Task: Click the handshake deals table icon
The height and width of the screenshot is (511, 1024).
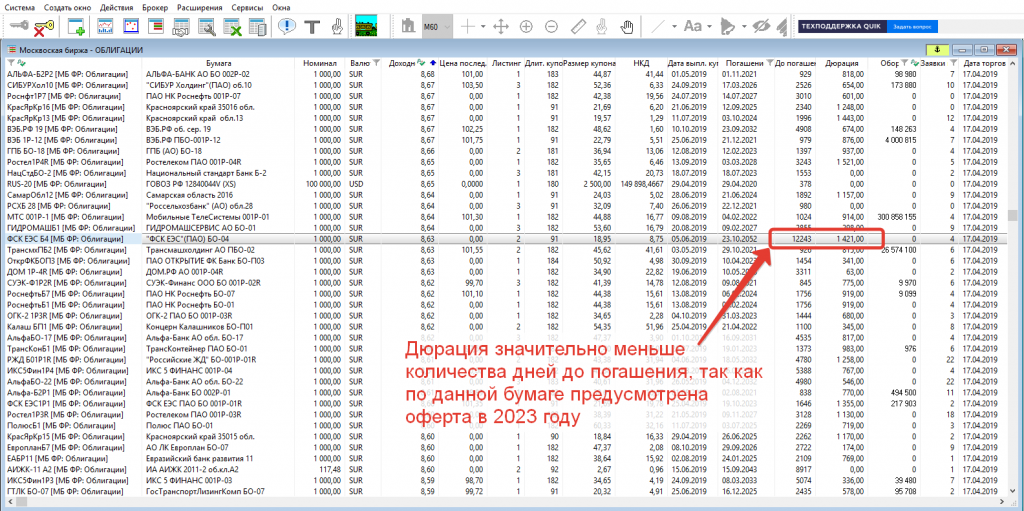Action: (x=182, y=27)
